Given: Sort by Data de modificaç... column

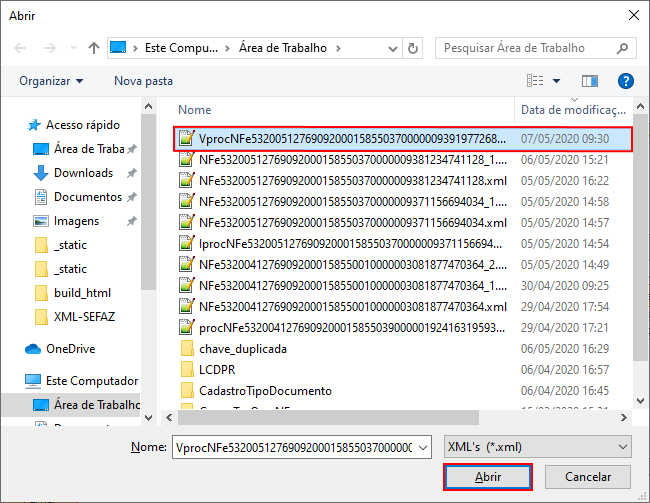Looking at the screenshot, I should coord(573,110).
